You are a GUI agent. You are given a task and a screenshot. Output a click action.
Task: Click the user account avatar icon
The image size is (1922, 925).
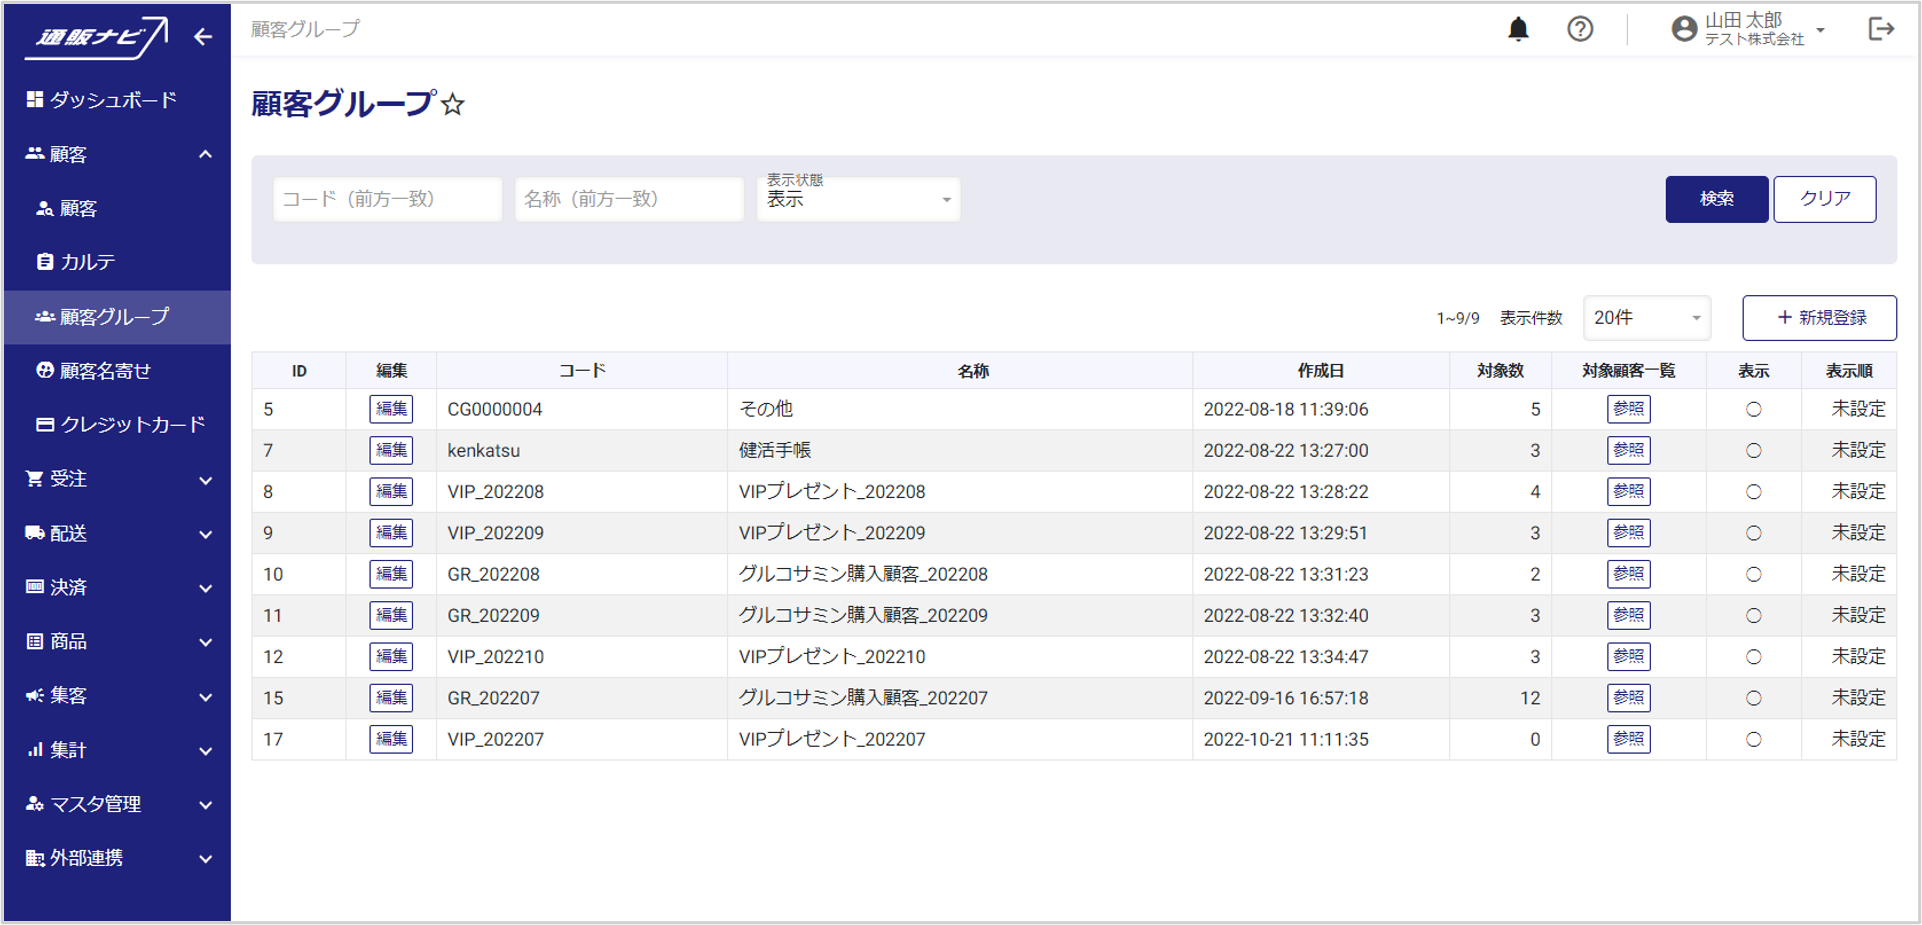(1684, 29)
